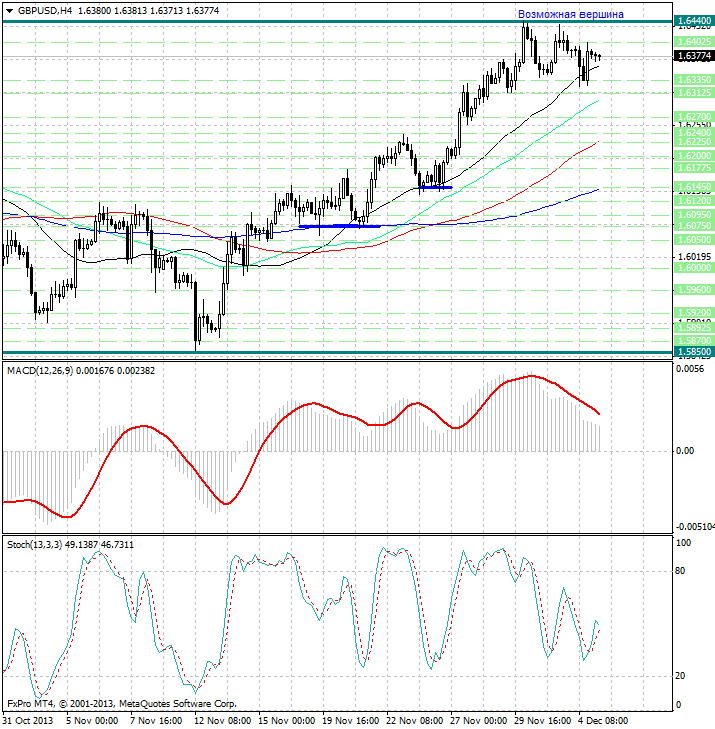This screenshot has width=715, height=729.
Task: Click the '19 Nov 16:00' time label
Action: pos(351,721)
